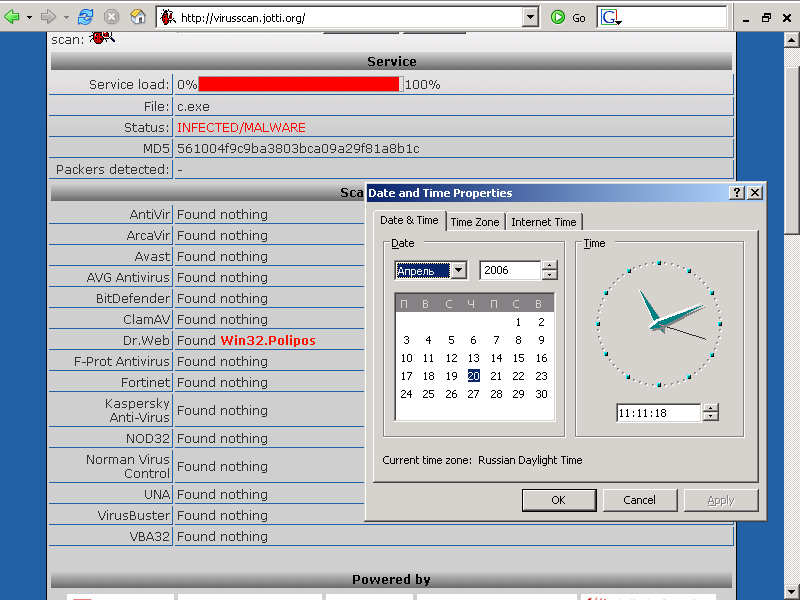The width and height of the screenshot is (800, 600).
Task: Click the year field showing 2006
Action: (x=510, y=270)
